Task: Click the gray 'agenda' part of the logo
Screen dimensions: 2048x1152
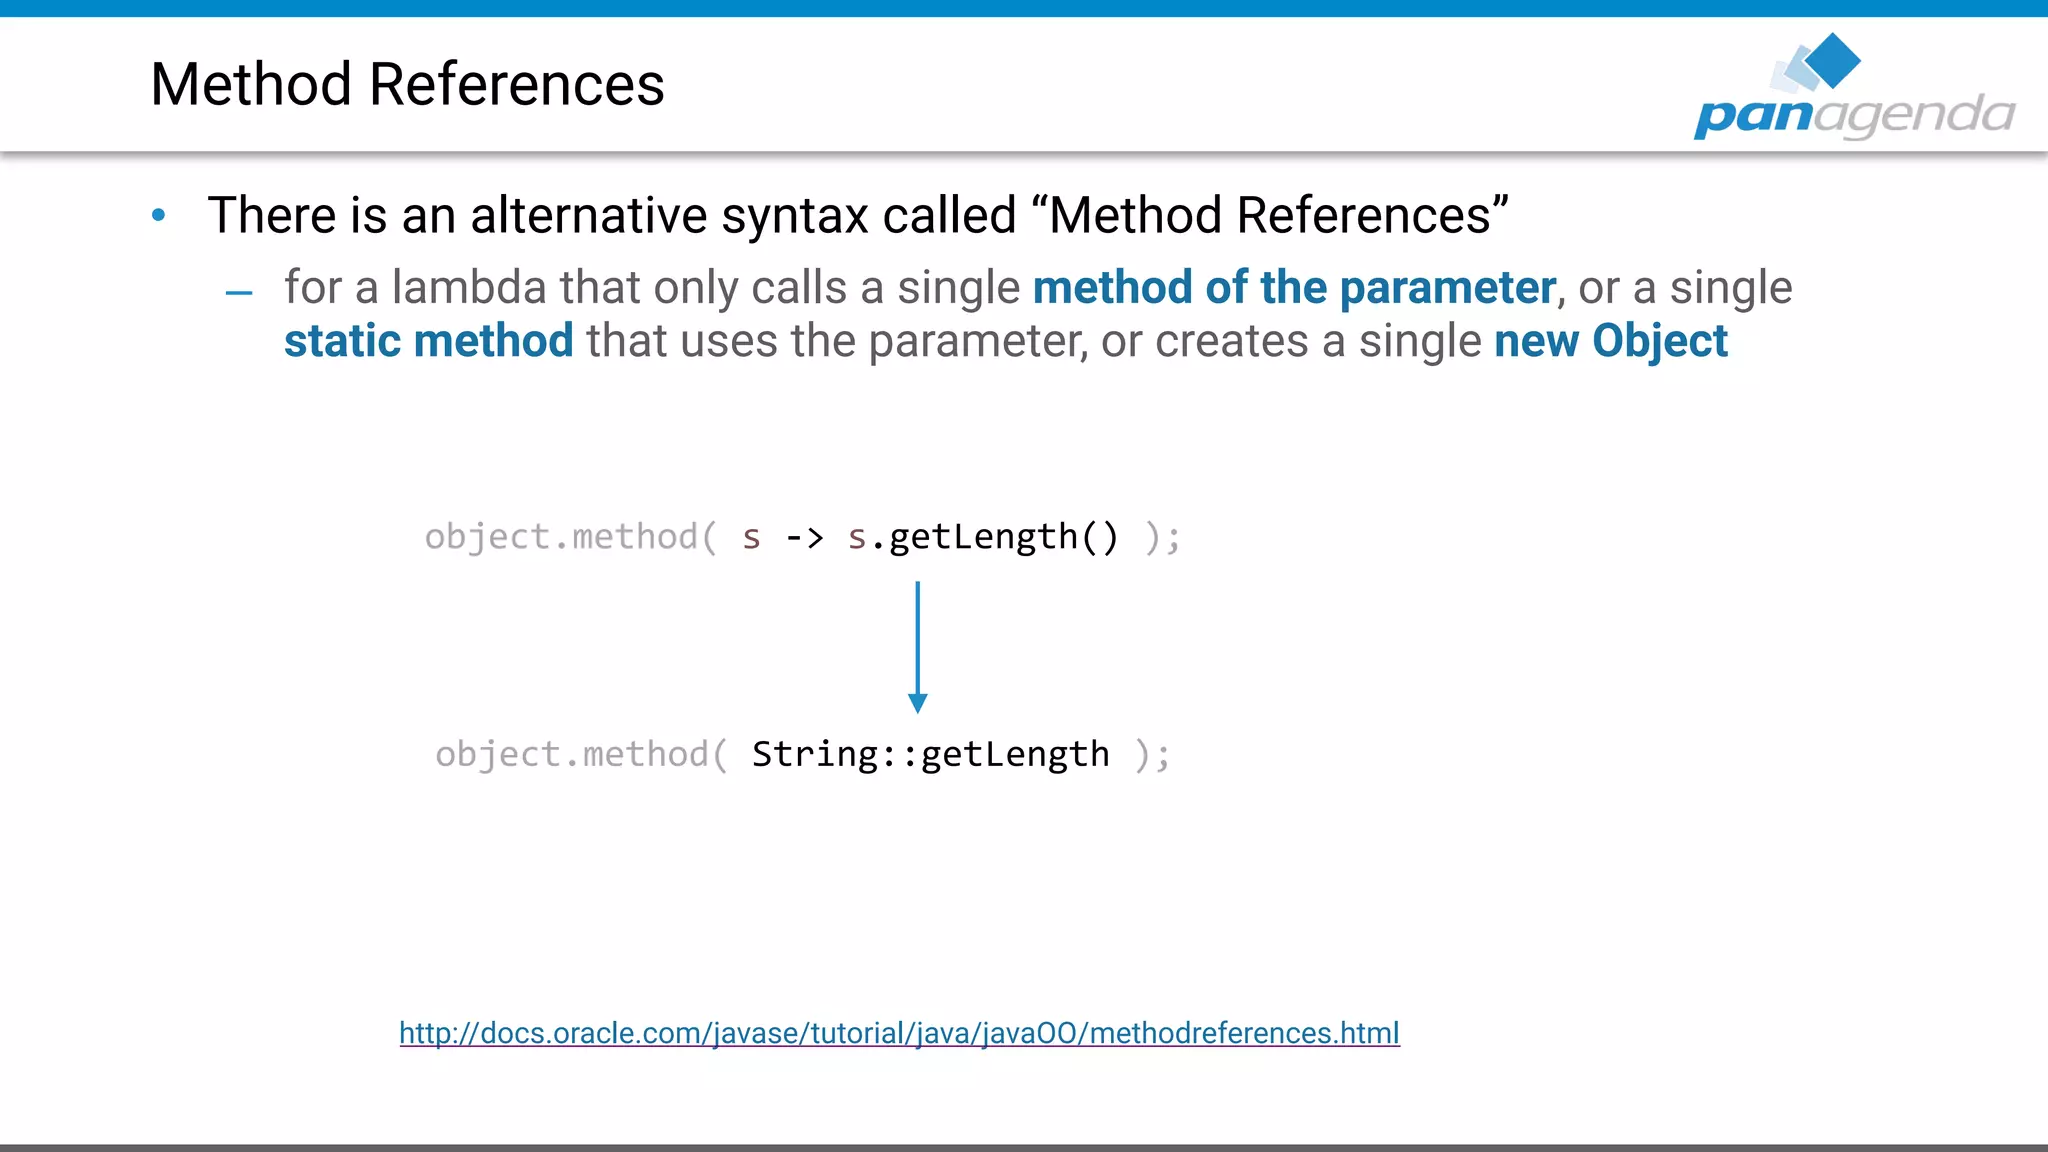Action: point(1914,116)
